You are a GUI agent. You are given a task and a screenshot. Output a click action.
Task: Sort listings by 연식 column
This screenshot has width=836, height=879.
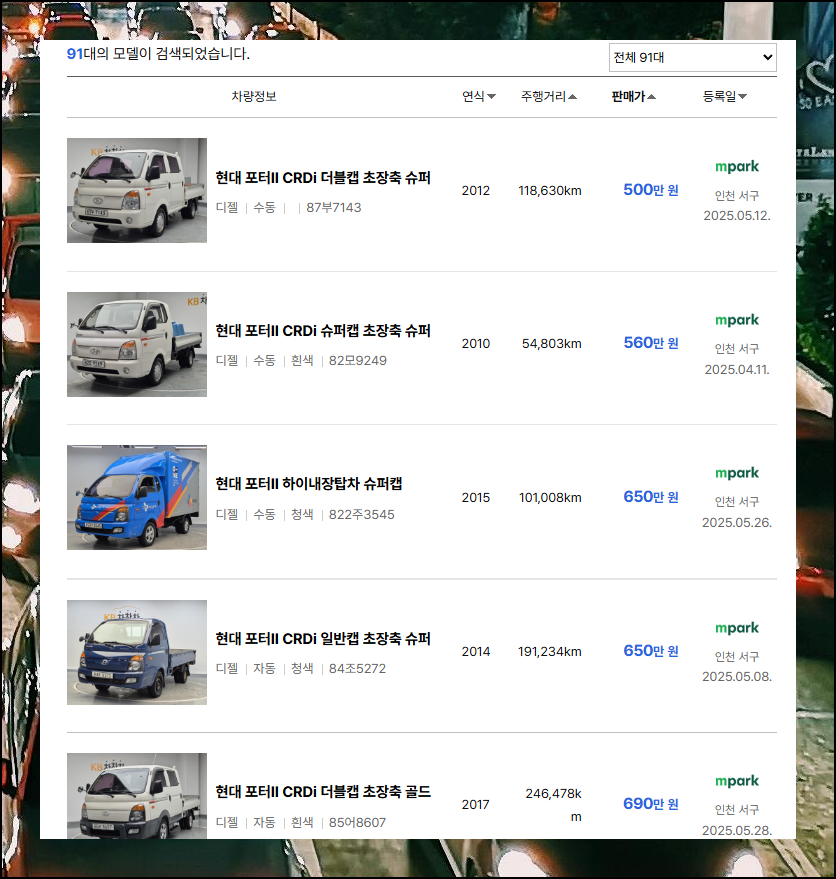(478, 96)
